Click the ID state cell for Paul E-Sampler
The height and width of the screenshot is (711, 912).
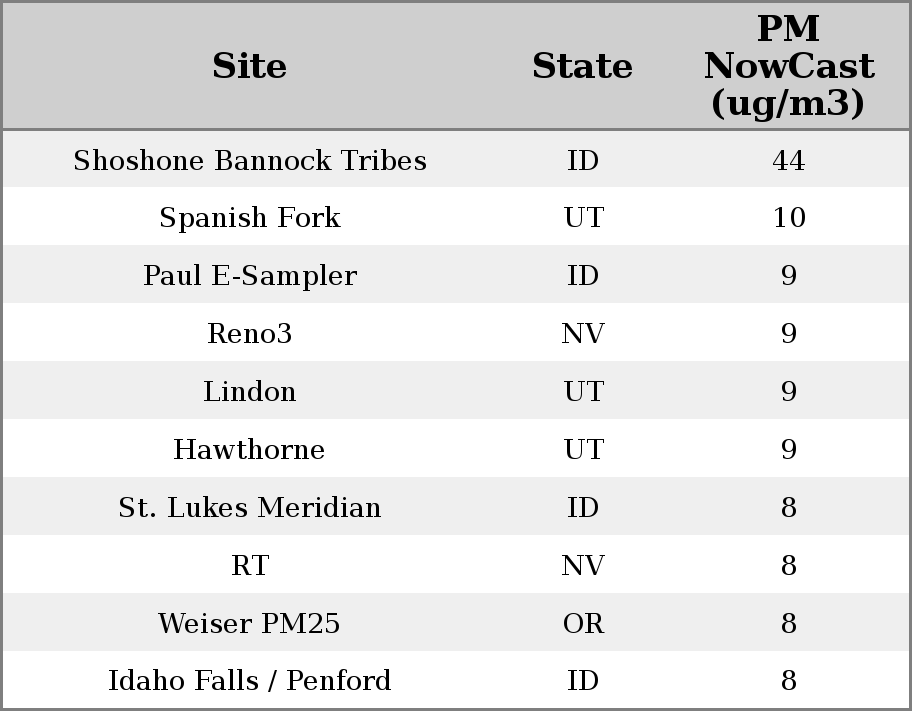point(583,276)
